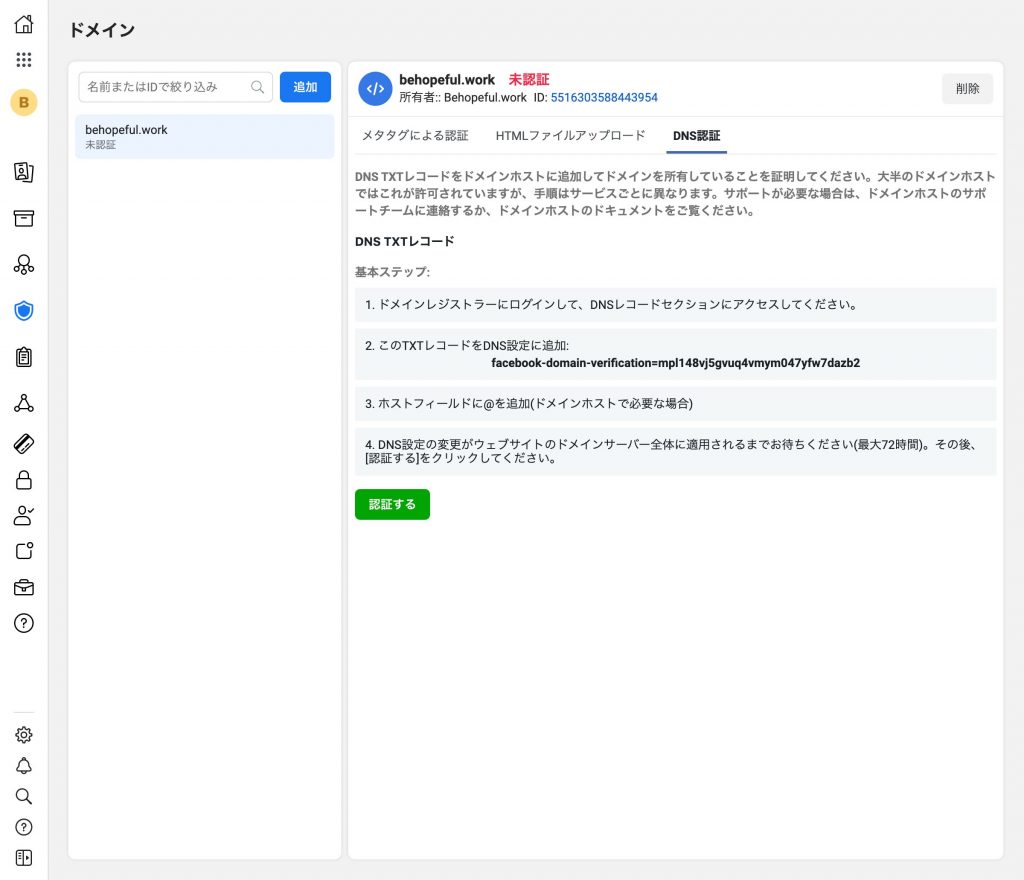Open the person checkmark requests icon
Viewport: 1024px width, 880px height.
pos(24,516)
